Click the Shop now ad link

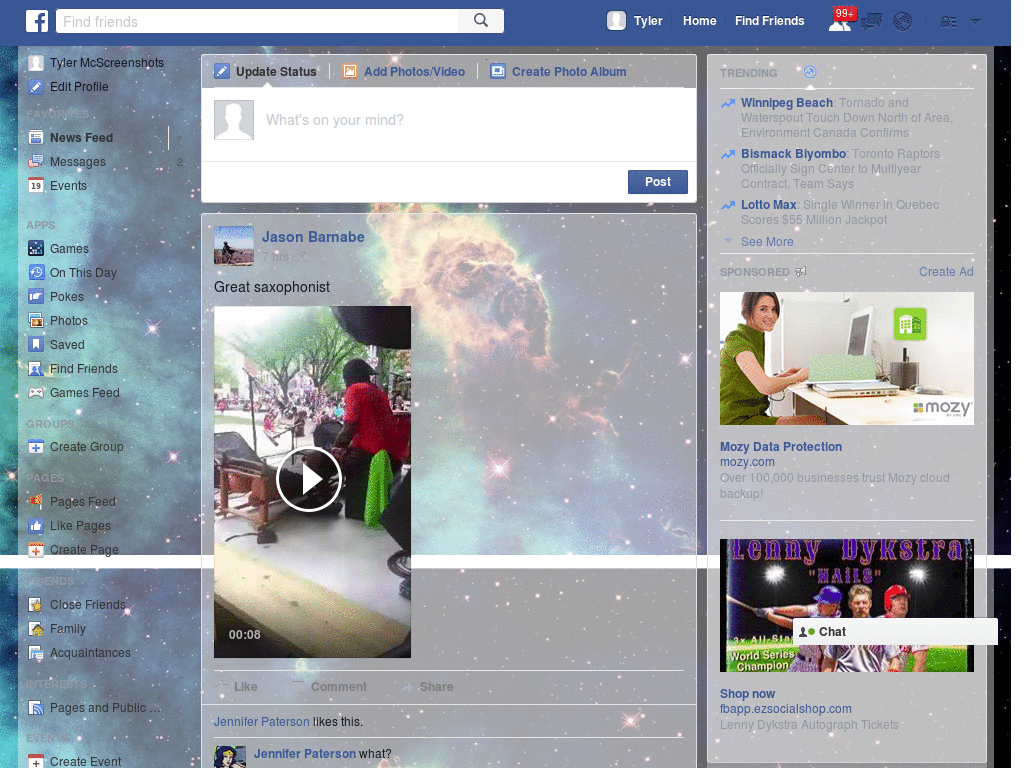coord(747,694)
